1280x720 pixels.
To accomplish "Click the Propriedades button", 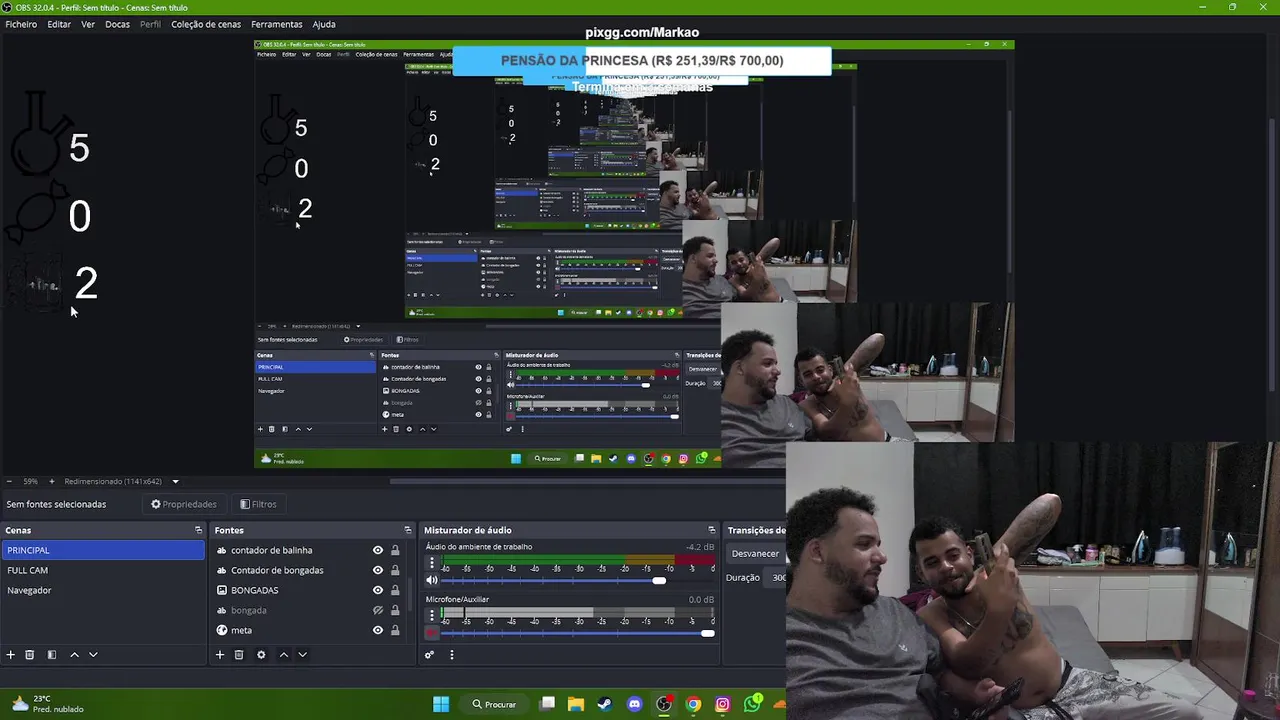I will [183, 504].
